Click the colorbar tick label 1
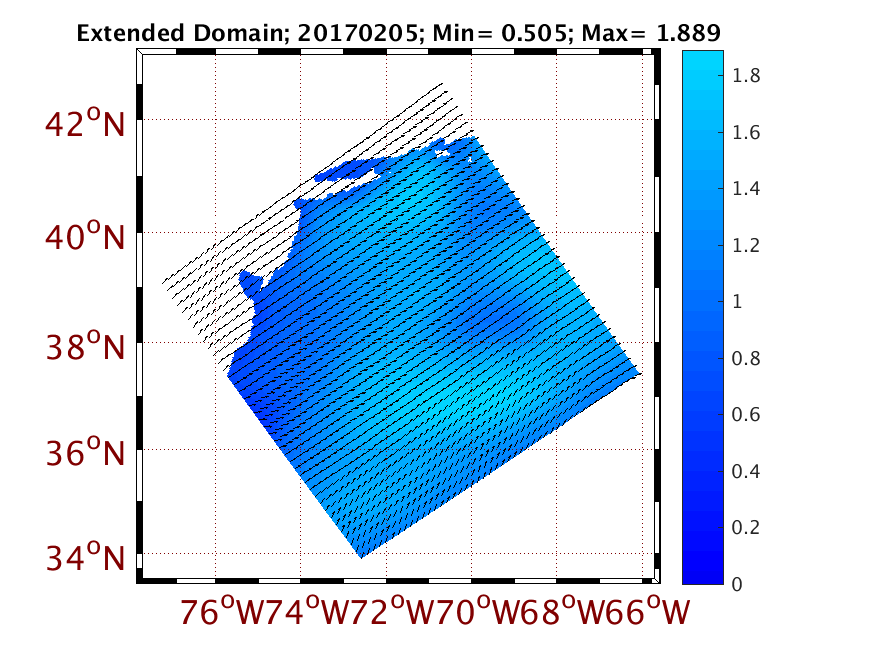Viewport: 874px width, 655px height. pyautogui.click(x=737, y=302)
